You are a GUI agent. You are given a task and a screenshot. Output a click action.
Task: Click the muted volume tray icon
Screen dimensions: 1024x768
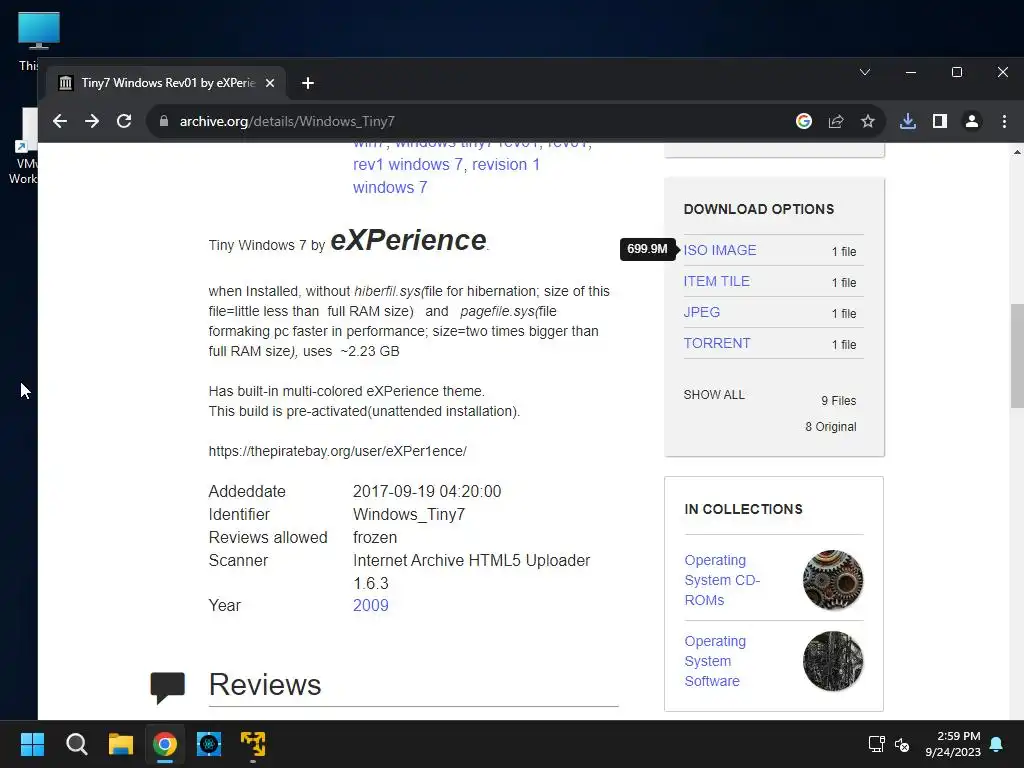[x=902, y=744]
